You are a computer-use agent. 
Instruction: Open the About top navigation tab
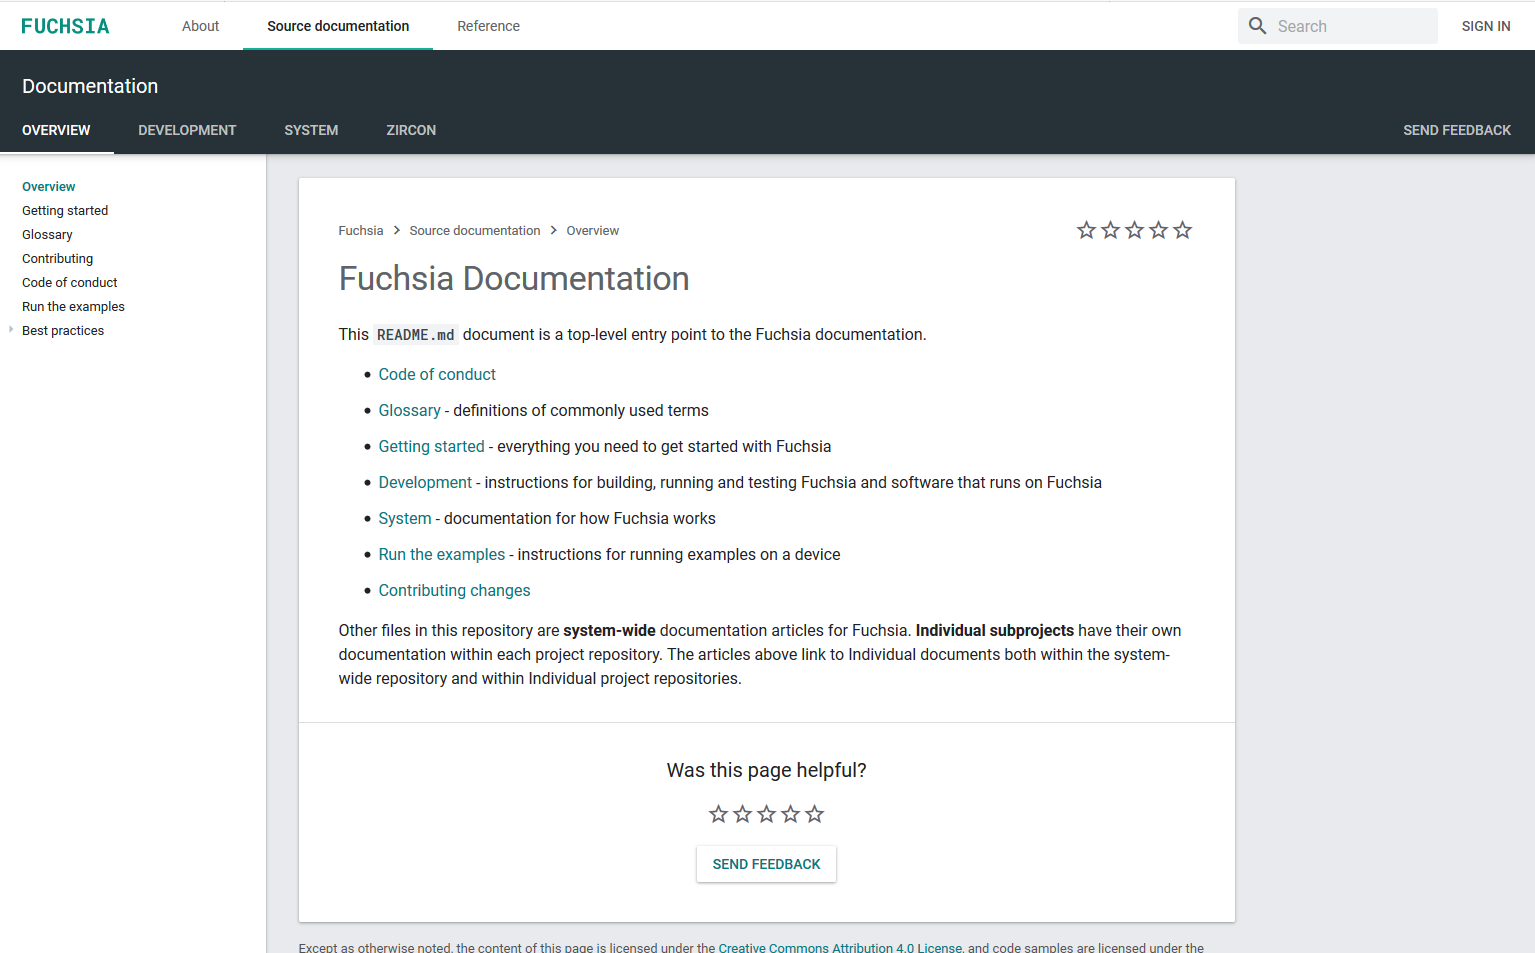(x=200, y=26)
